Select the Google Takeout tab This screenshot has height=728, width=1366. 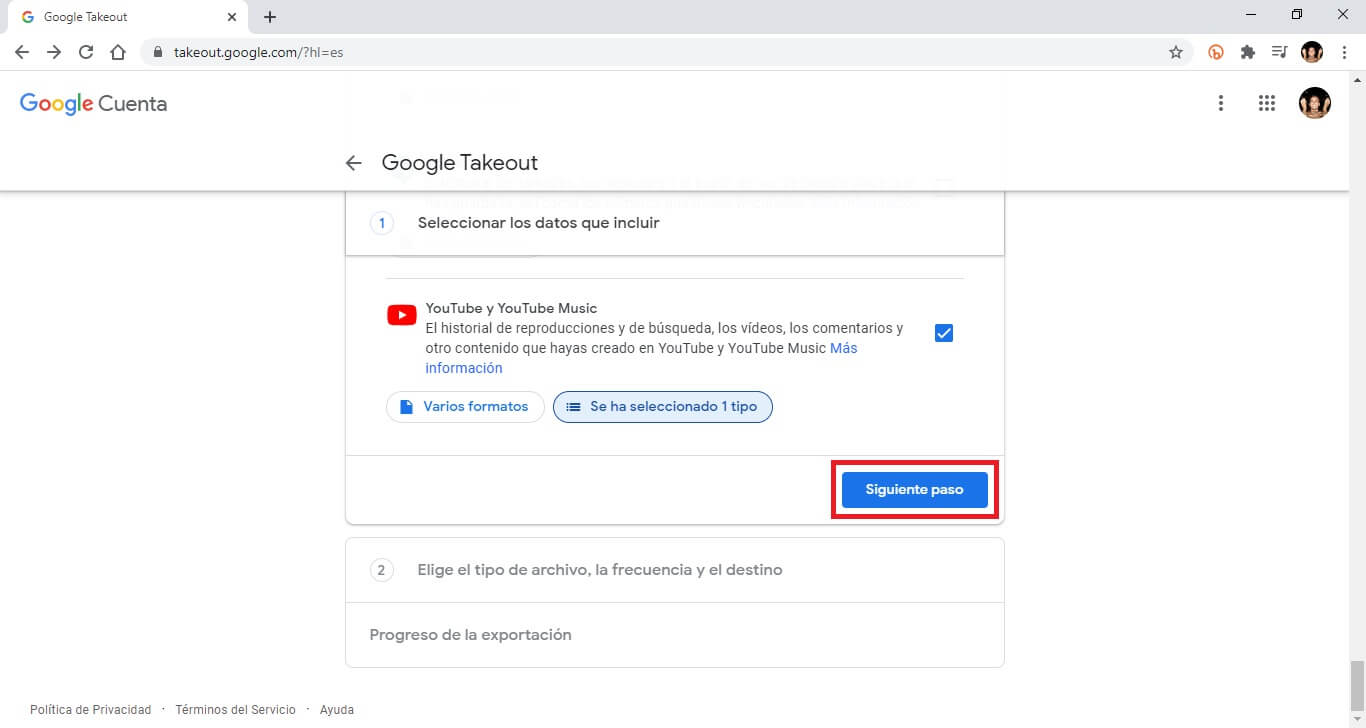pyautogui.click(x=125, y=17)
